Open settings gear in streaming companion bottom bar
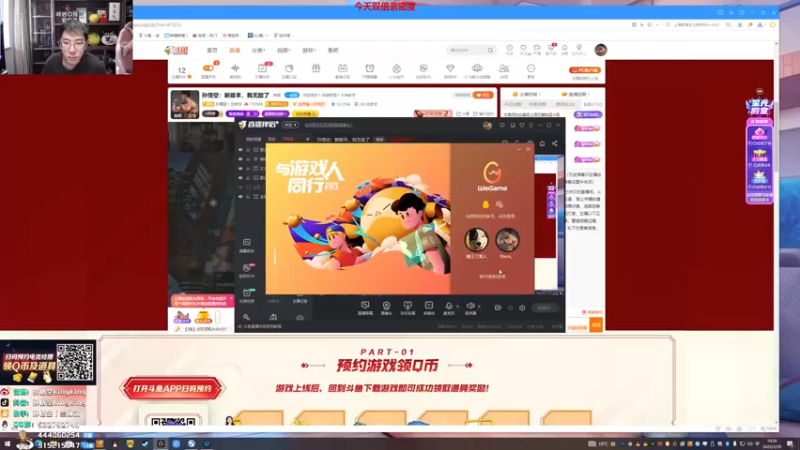This screenshot has width=800, height=450. [x=522, y=308]
